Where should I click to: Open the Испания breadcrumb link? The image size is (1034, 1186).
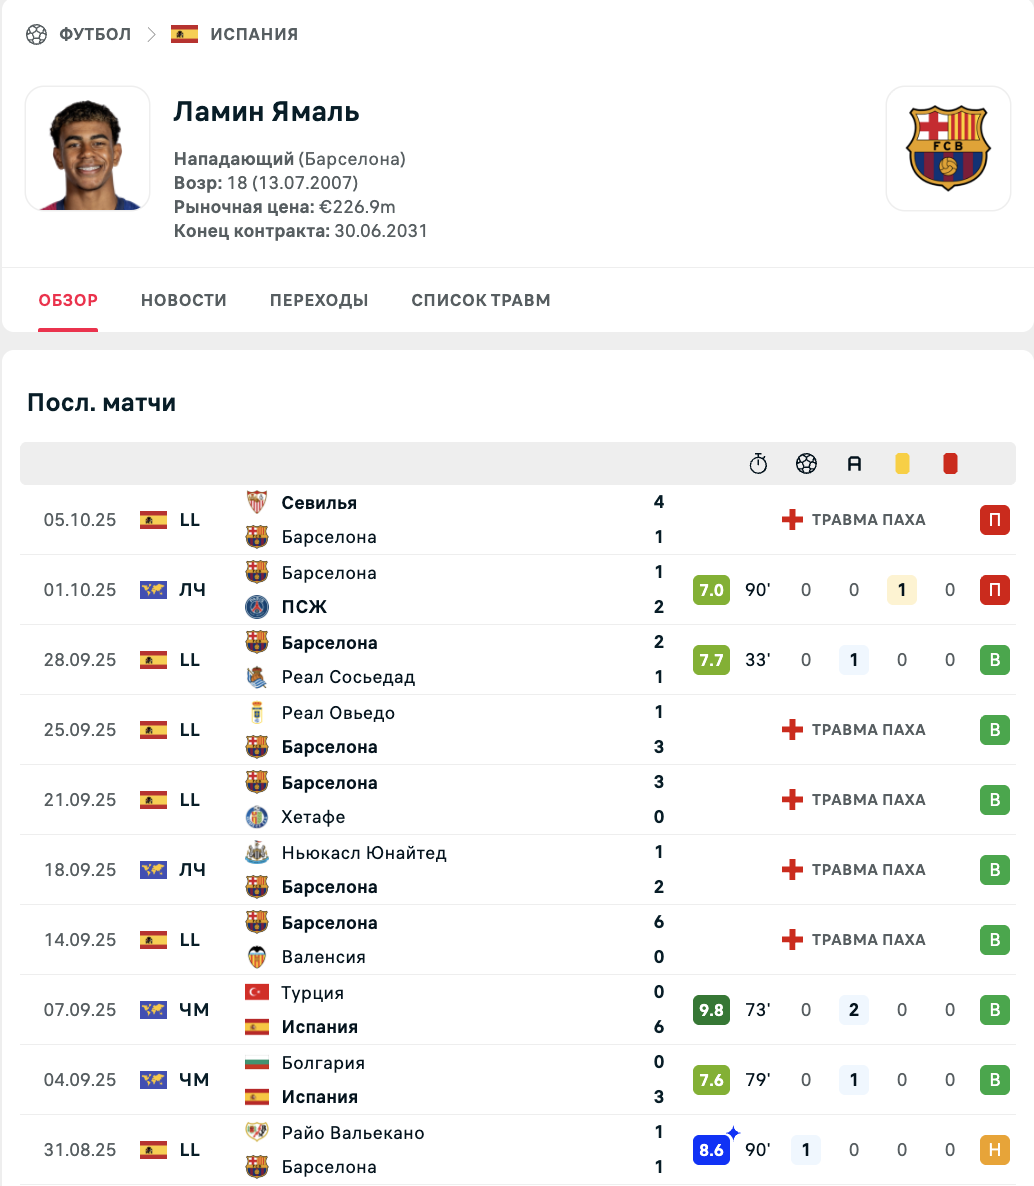point(254,34)
